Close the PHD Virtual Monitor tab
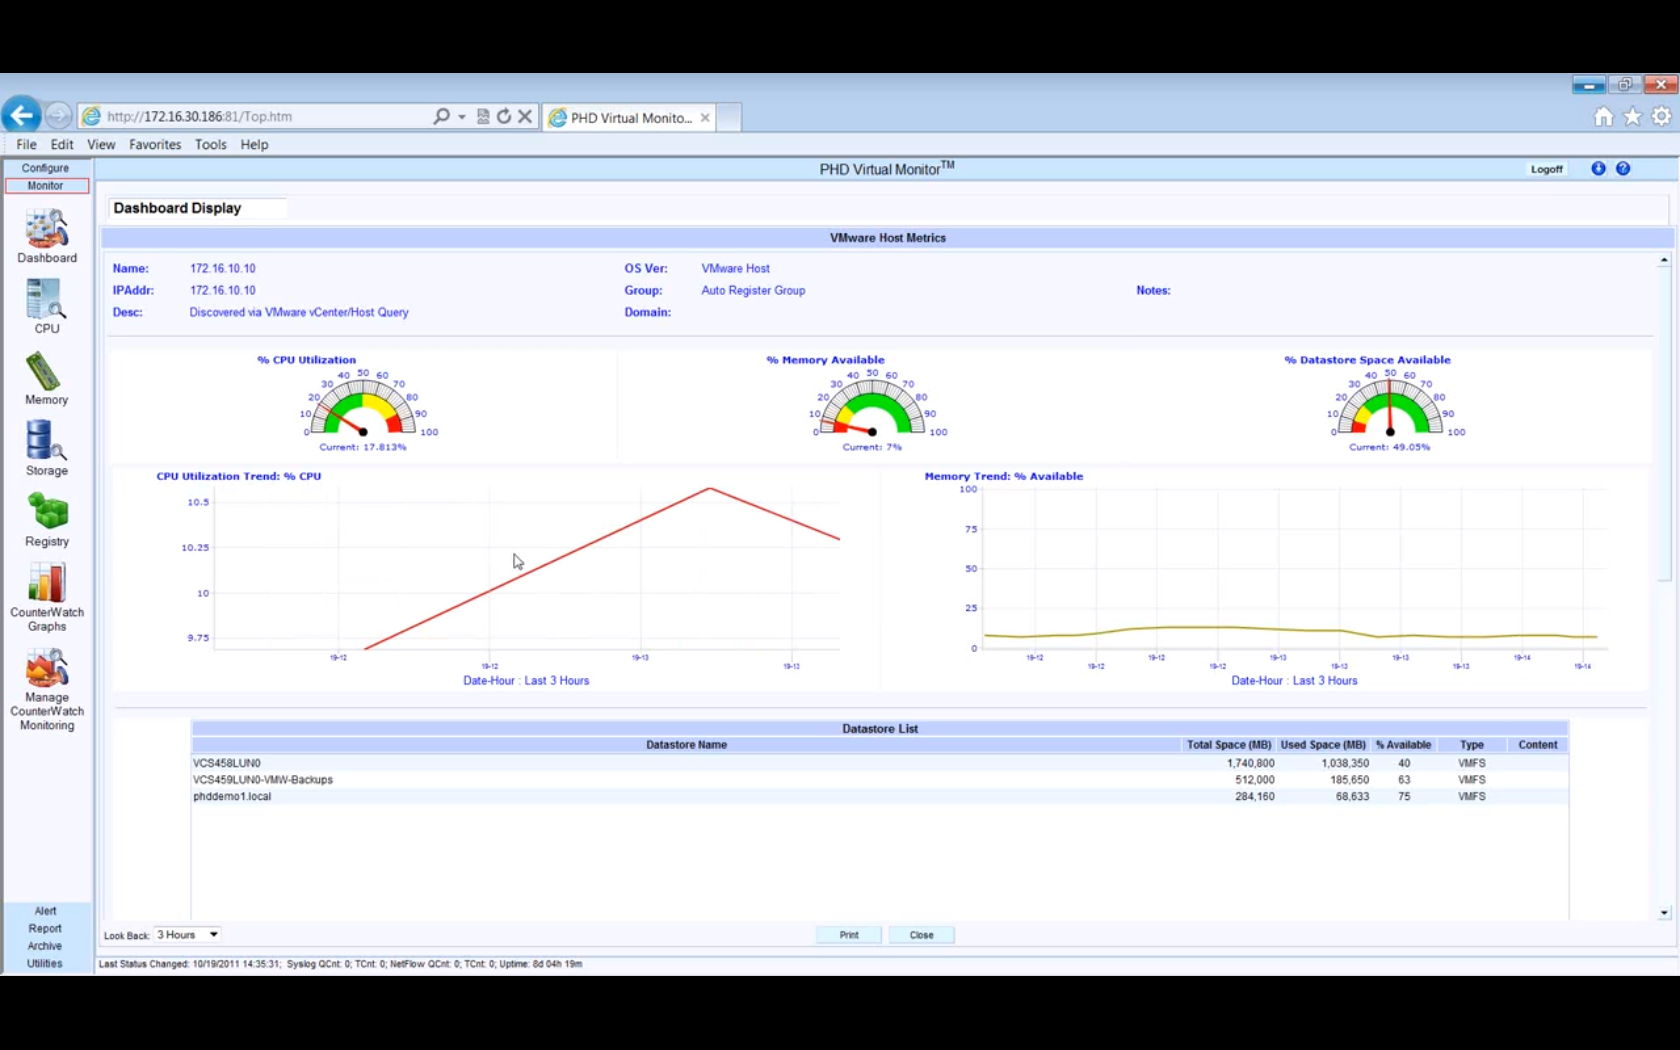This screenshot has height=1050, width=1680. click(705, 118)
